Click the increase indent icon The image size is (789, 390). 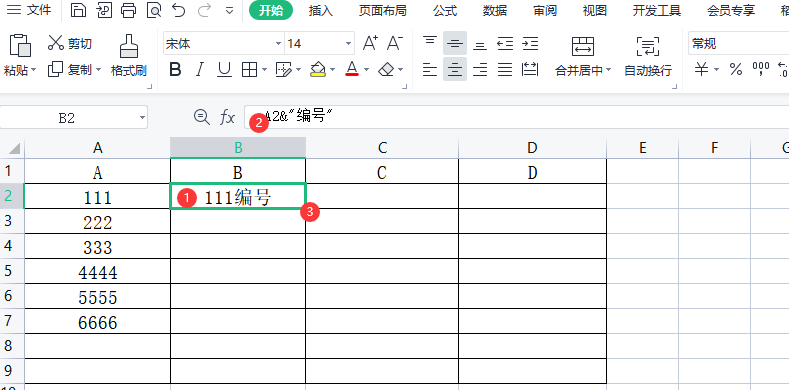pos(530,44)
